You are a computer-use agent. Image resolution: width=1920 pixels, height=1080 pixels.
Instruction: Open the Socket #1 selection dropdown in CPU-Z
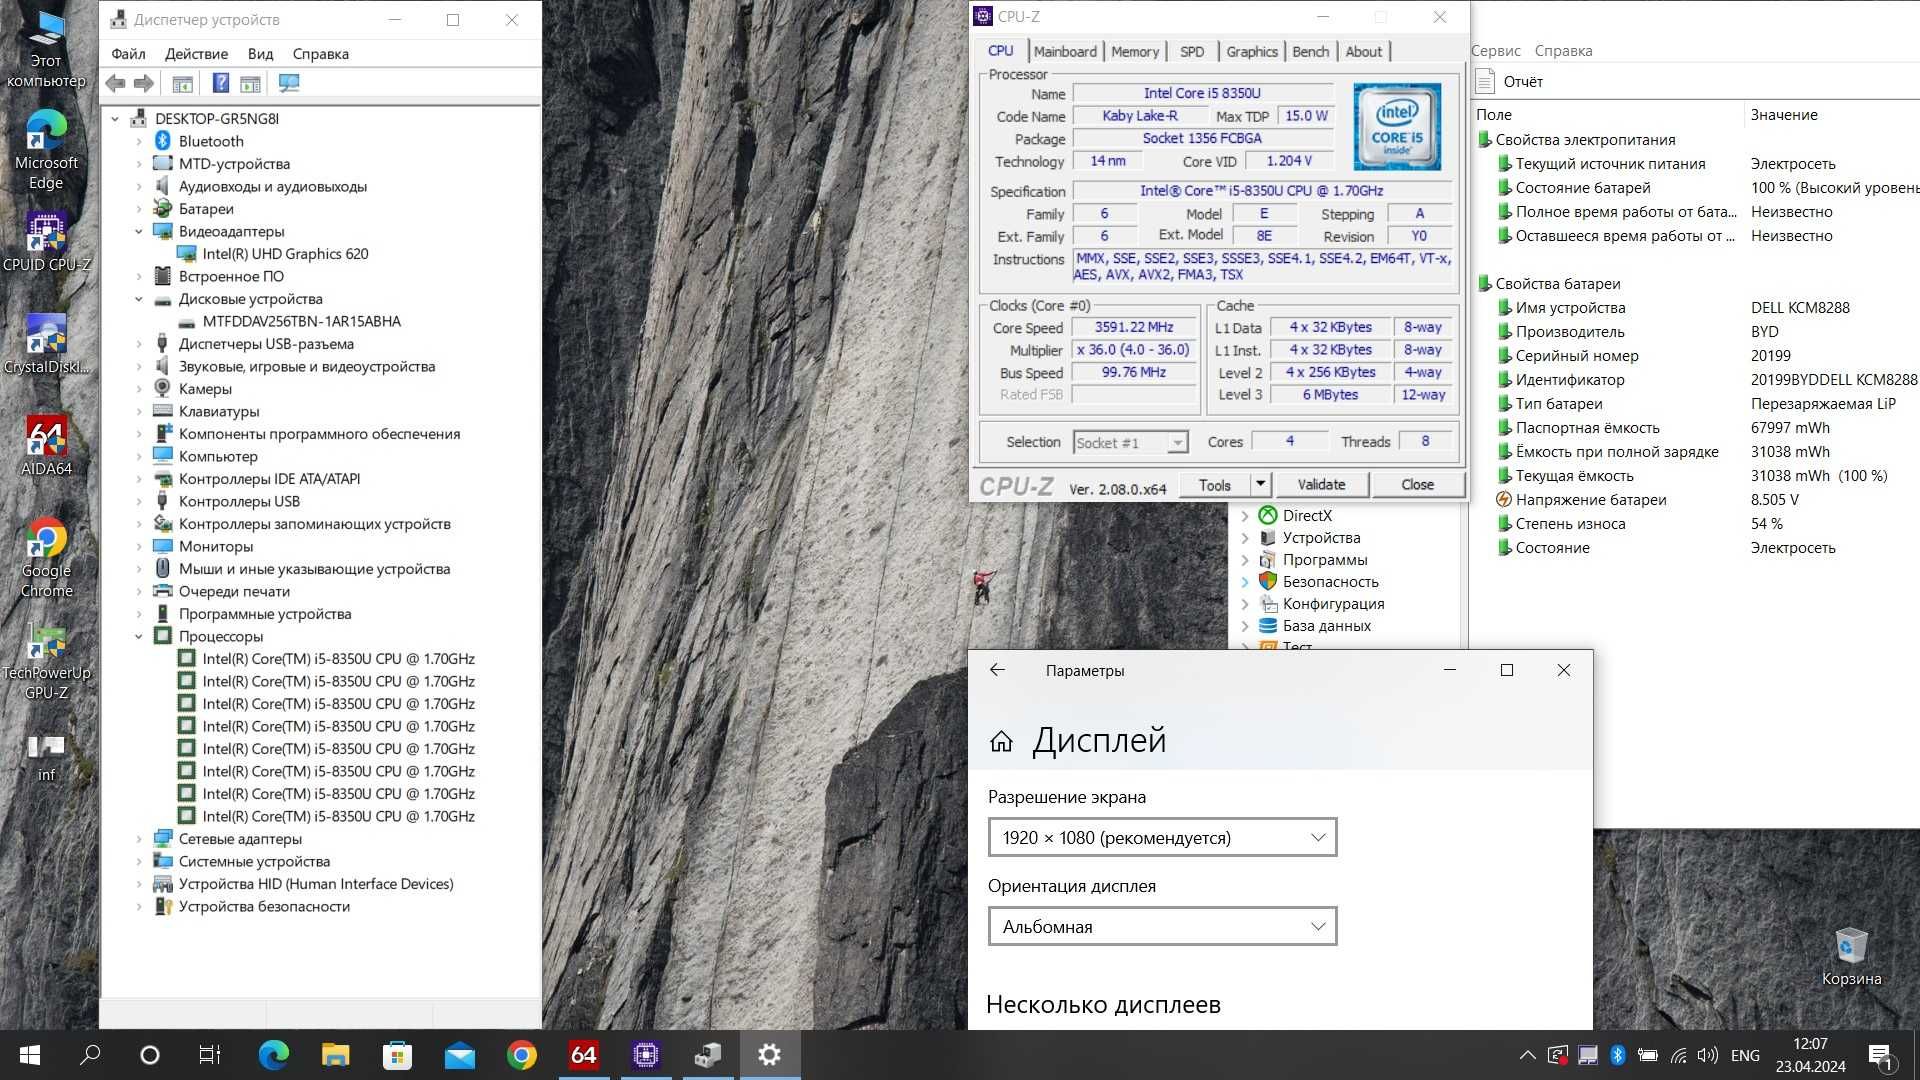[1130, 443]
